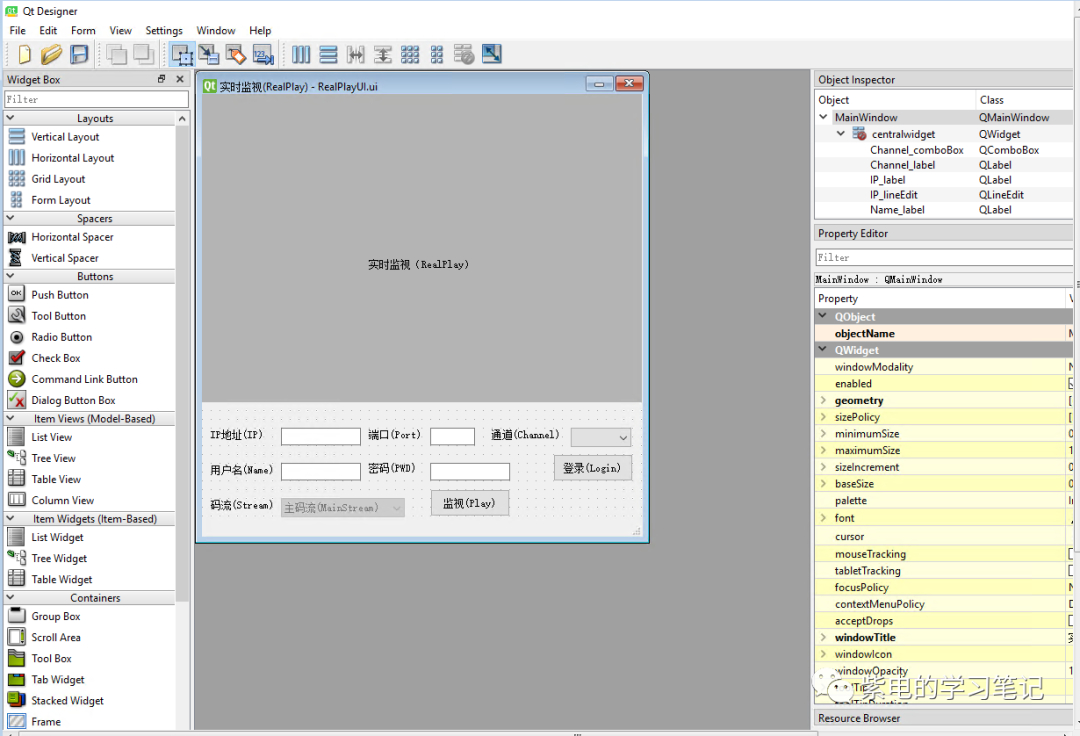Open the Settings menu
Image resolution: width=1080 pixels, height=736 pixels.
click(164, 30)
